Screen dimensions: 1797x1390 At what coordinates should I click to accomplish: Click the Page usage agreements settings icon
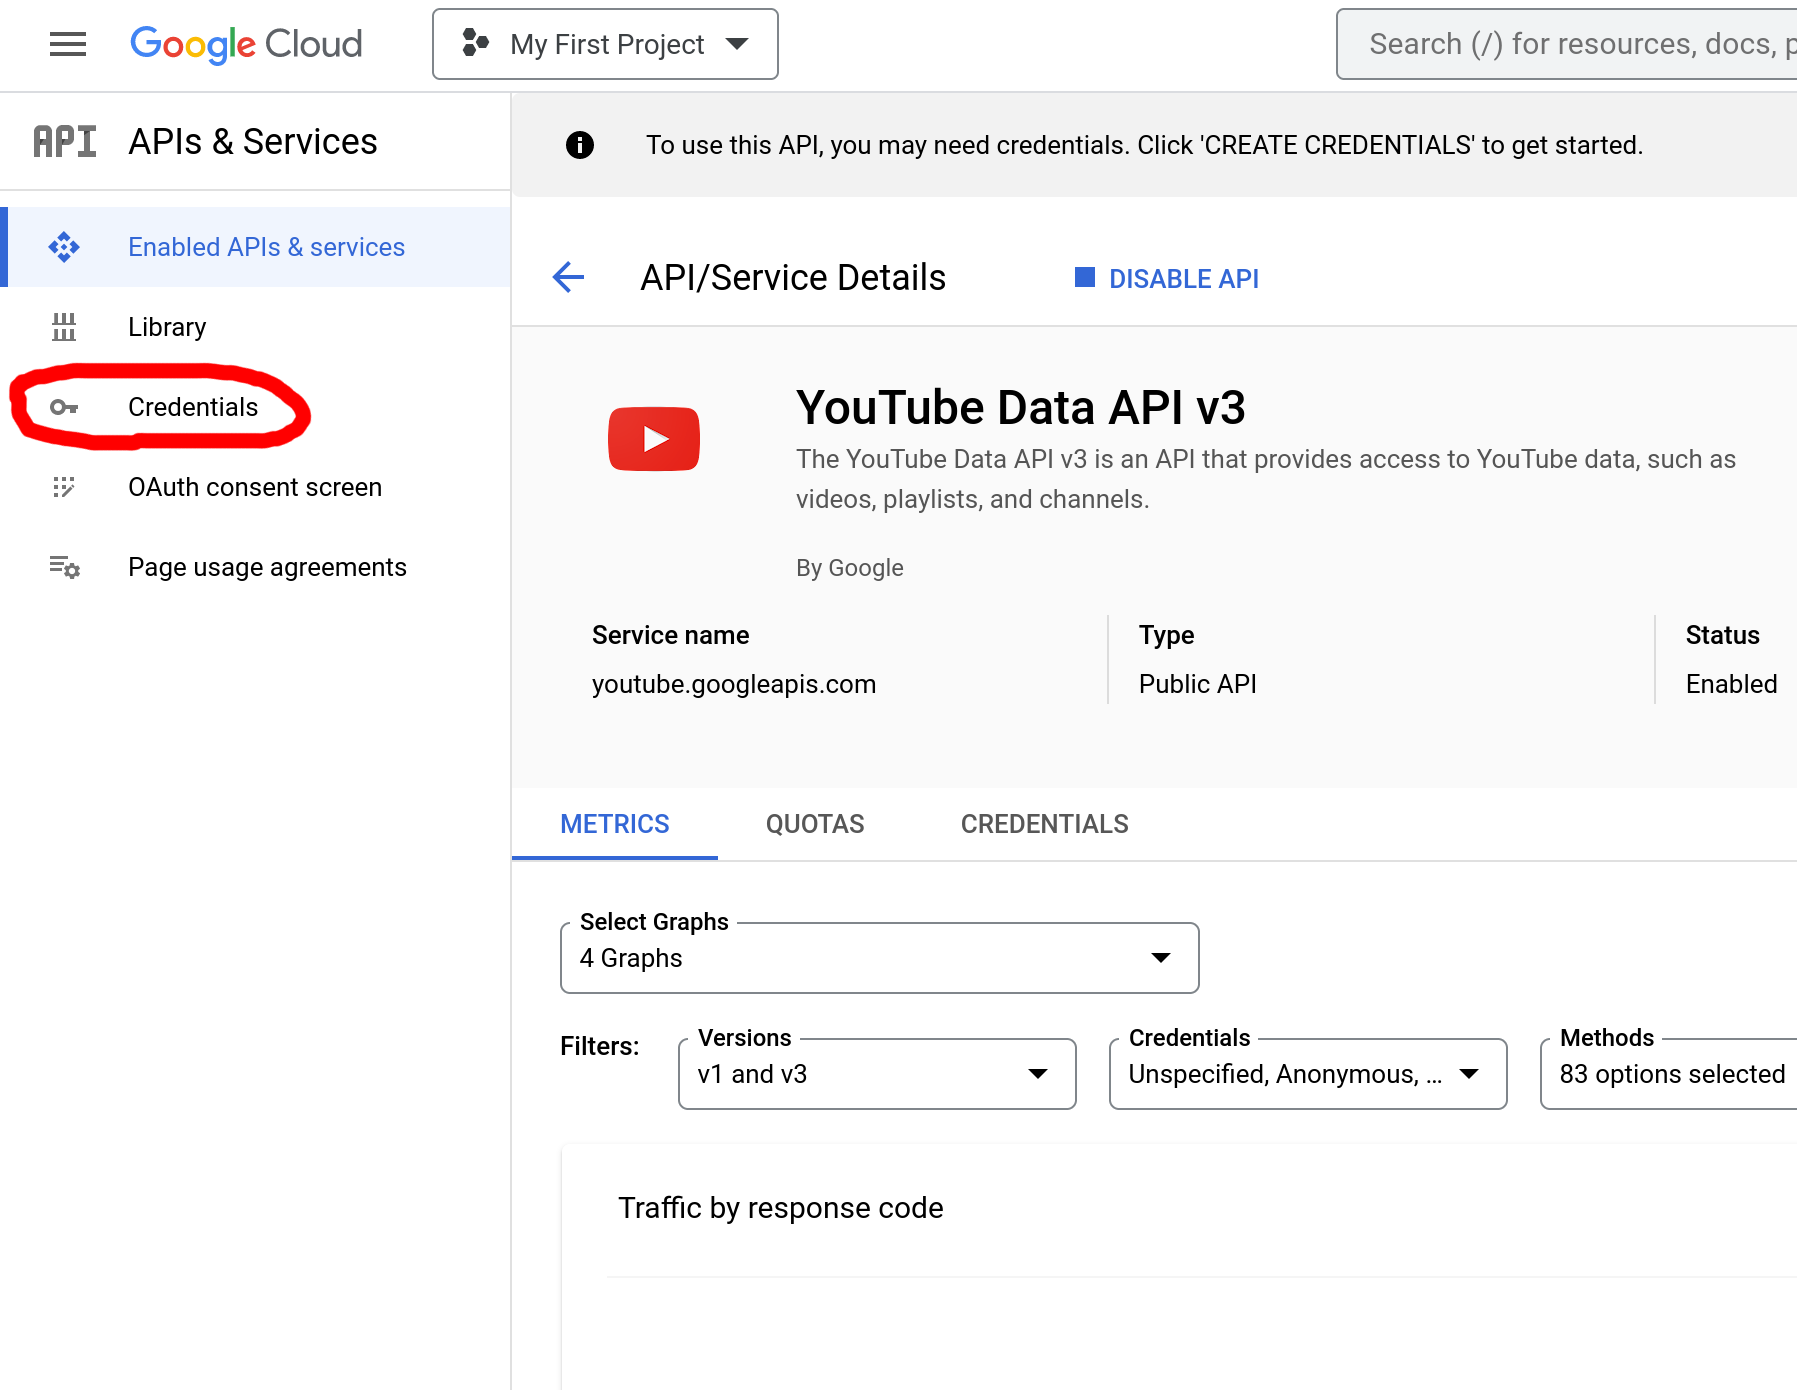tap(64, 567)
